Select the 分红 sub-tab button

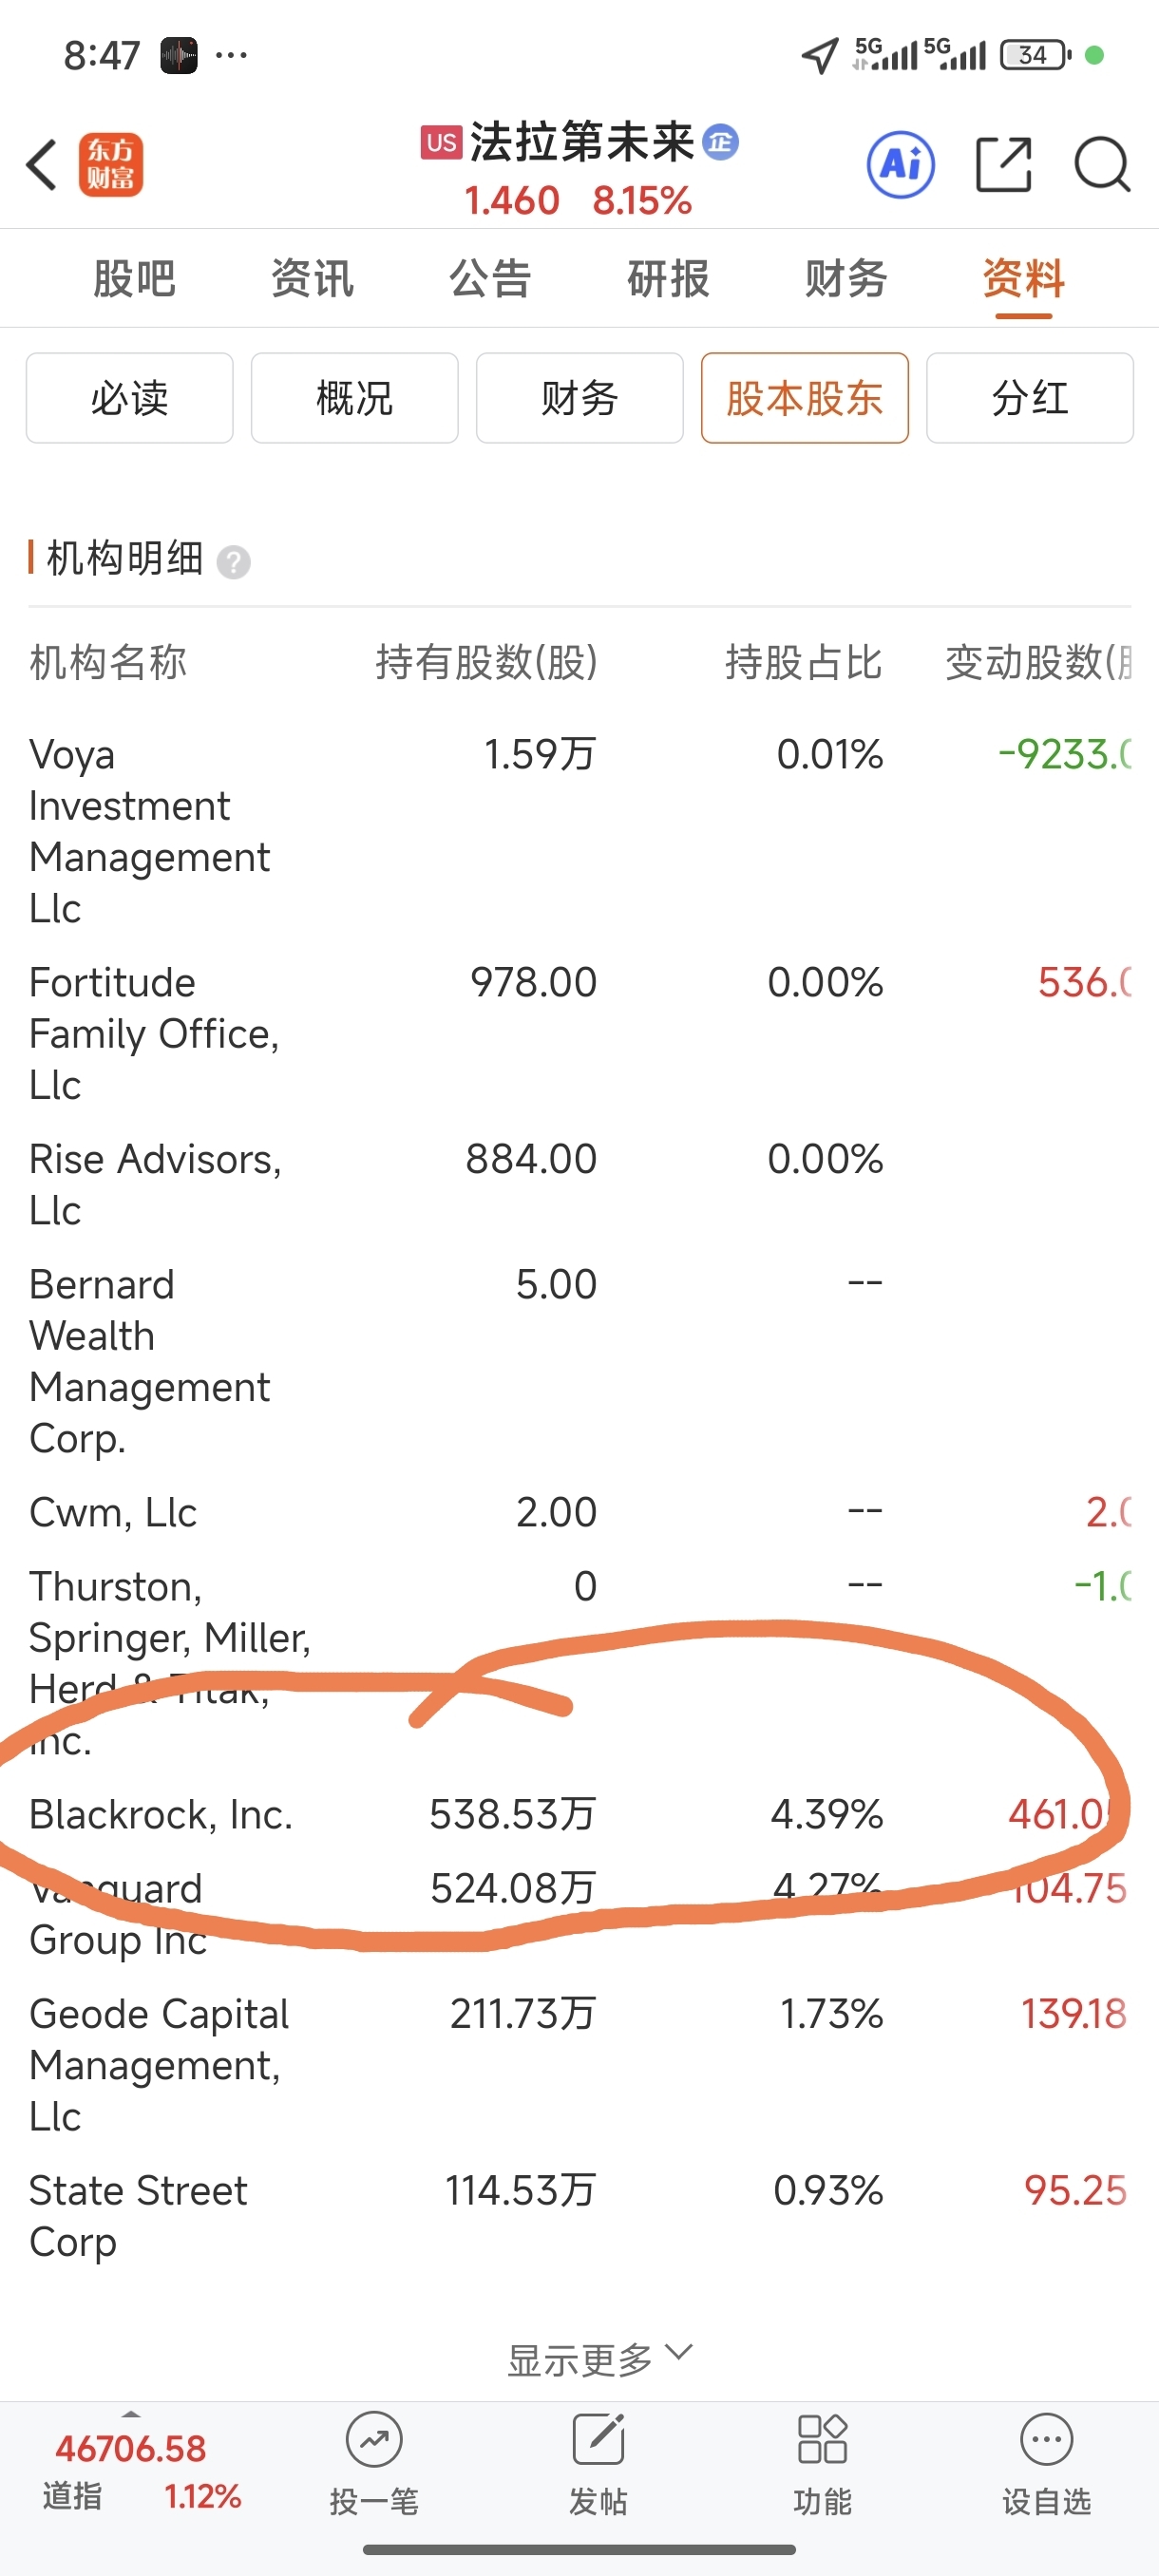tap(1030, 398)
